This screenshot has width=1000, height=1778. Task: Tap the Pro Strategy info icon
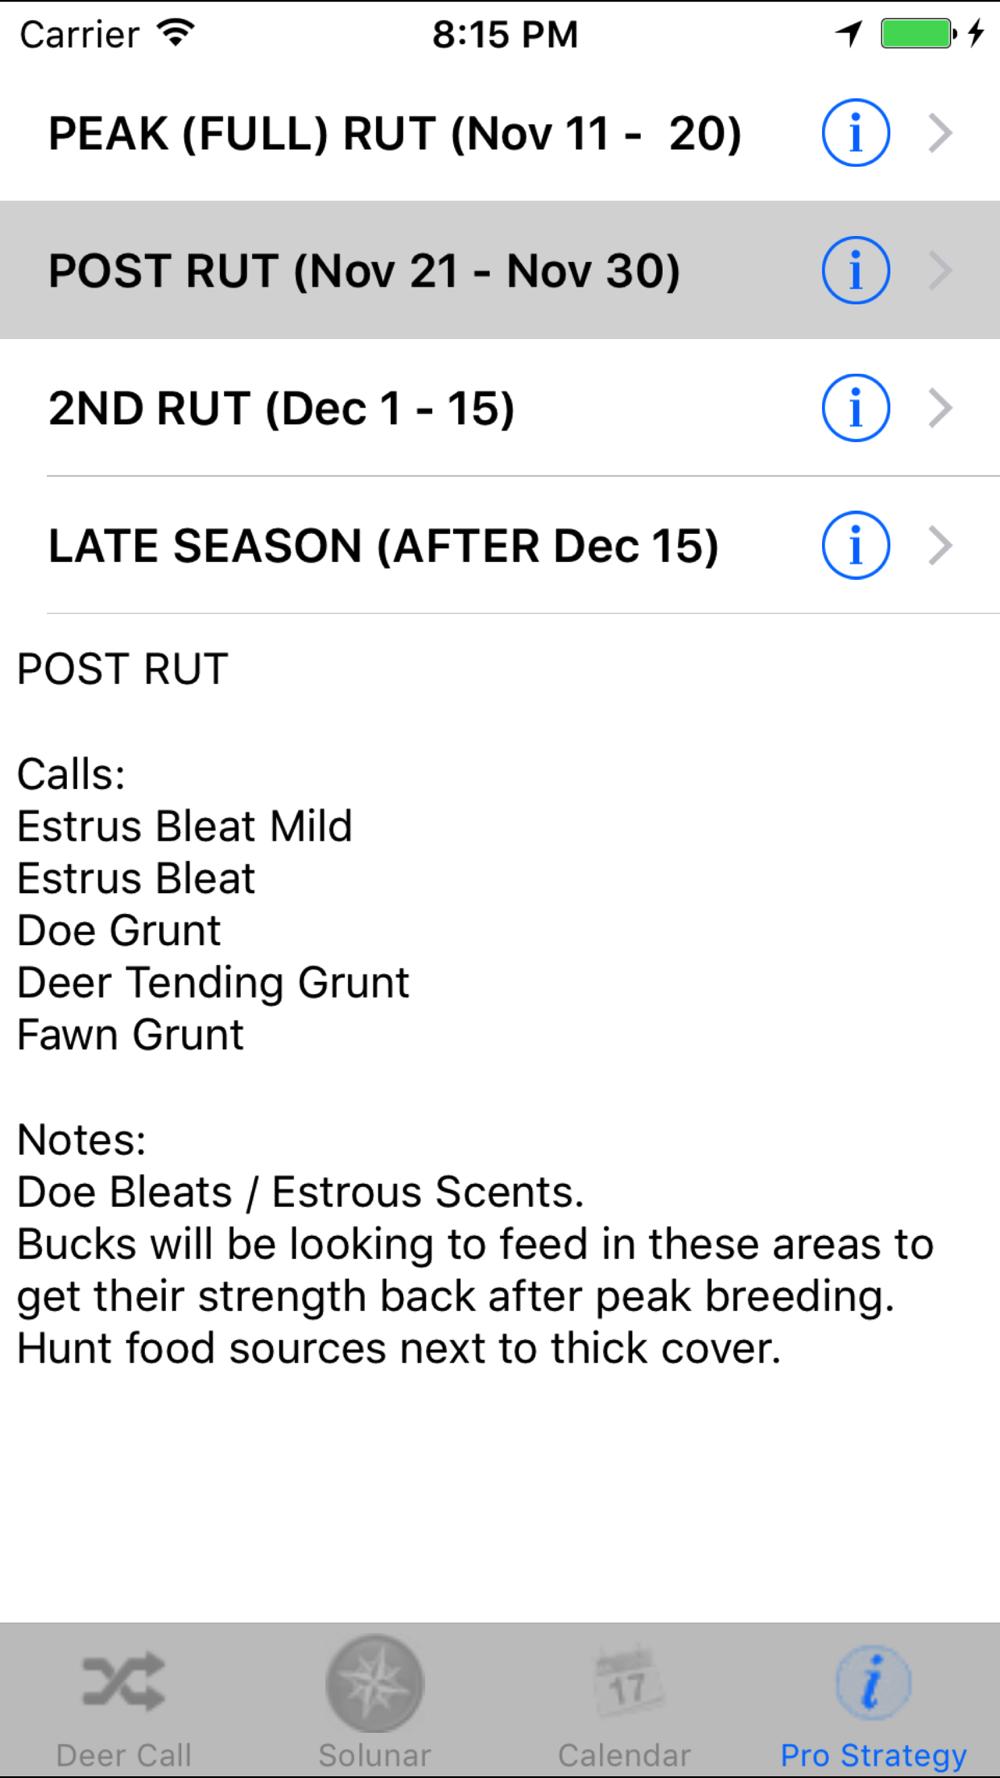coord(873,1682)
